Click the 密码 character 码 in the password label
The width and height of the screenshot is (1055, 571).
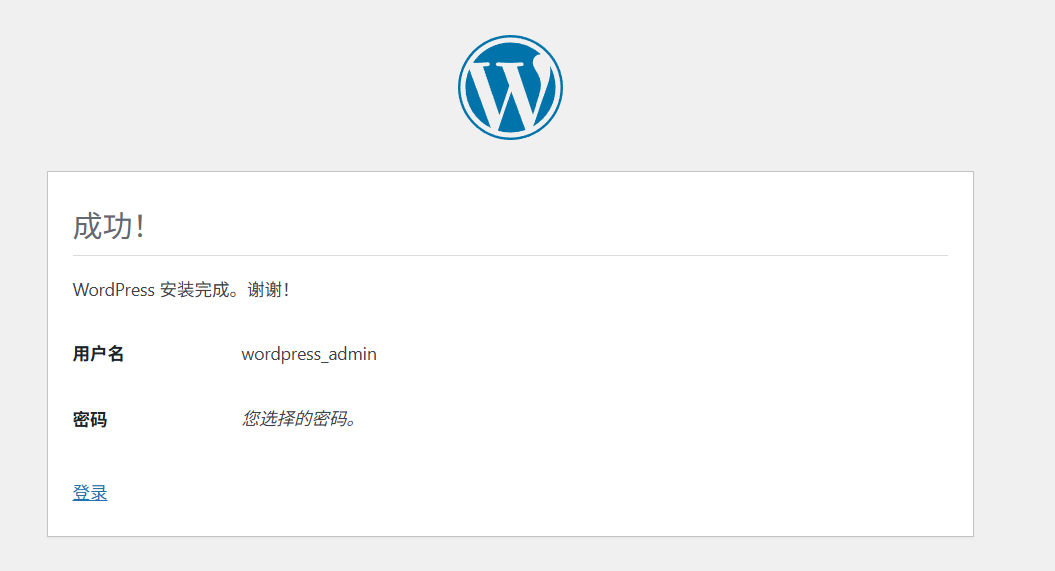click(x=98, y=419)
